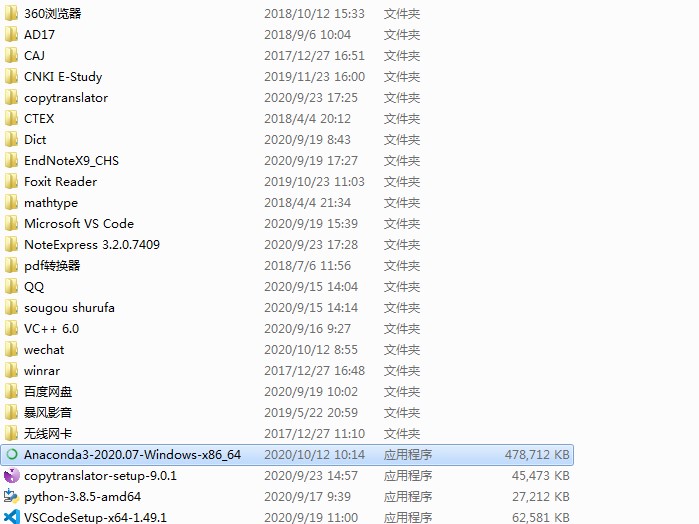699x524 pixels.
Task: Select the folder name VC++ 6.0
Action: [x=51, y=328]
